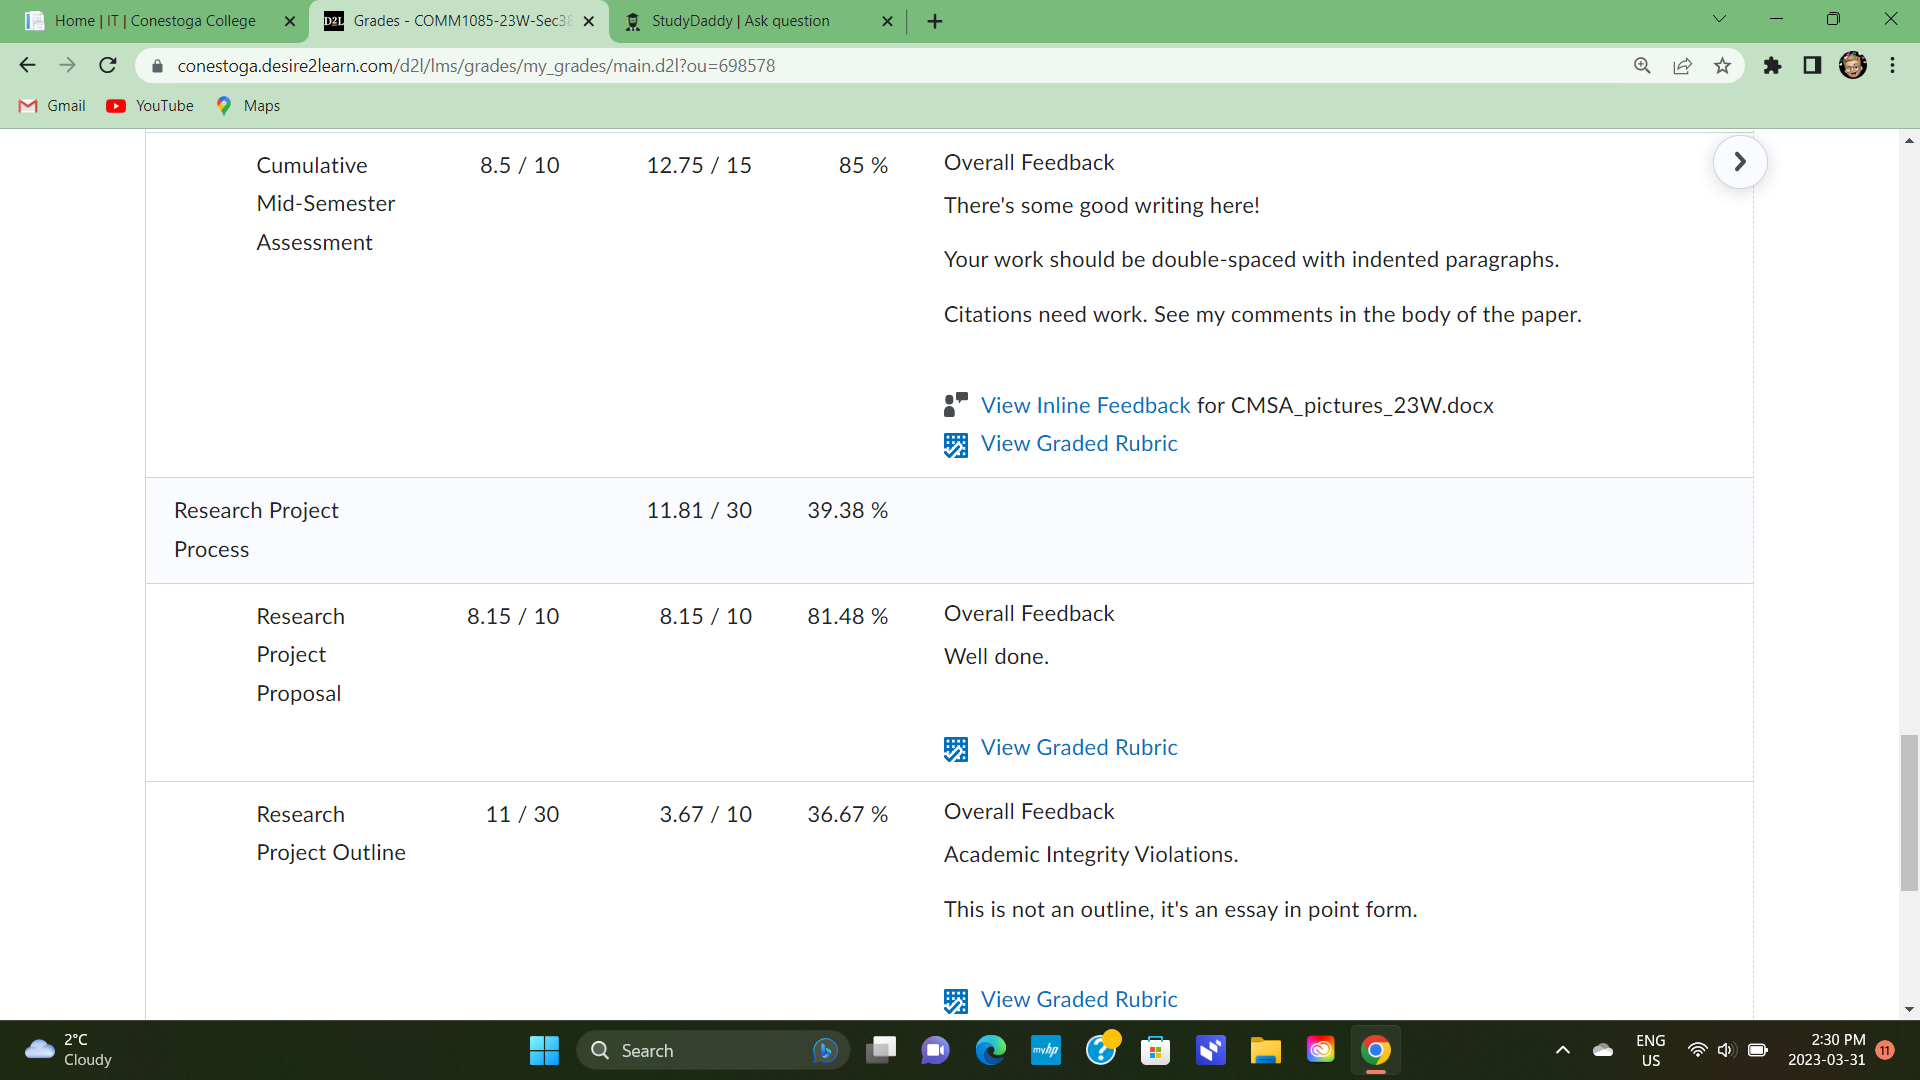Viewport: 1920px width, 1080px height.
Task: Click inline feedback icon for CMSA_pictures_23W.docx
Action: [x=955, y=405]
